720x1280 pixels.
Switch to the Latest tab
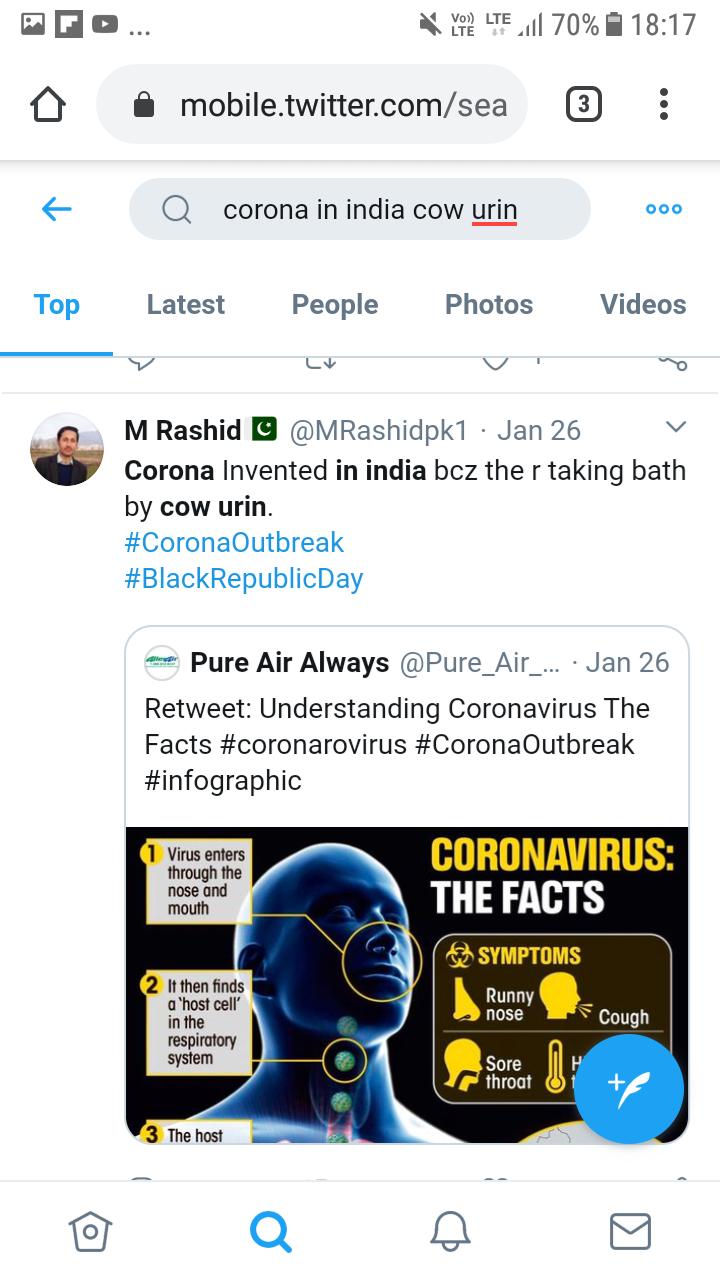pyautogui.click(x=186, y=305)
